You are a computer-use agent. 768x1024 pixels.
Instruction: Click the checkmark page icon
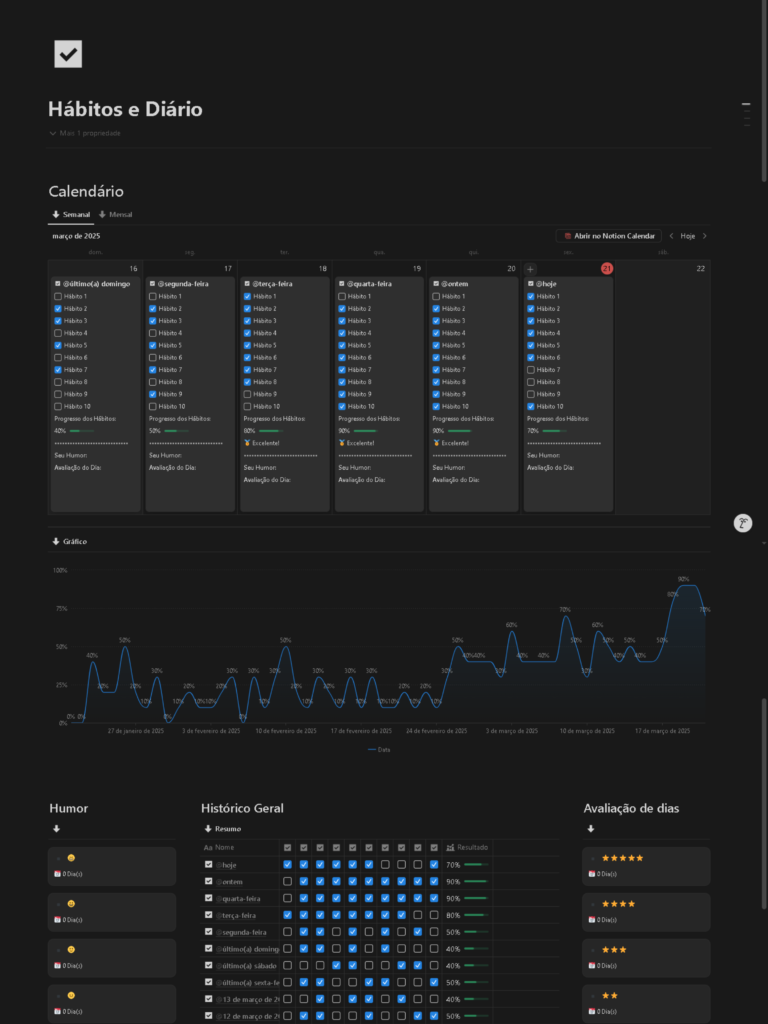tap(68, 54)
